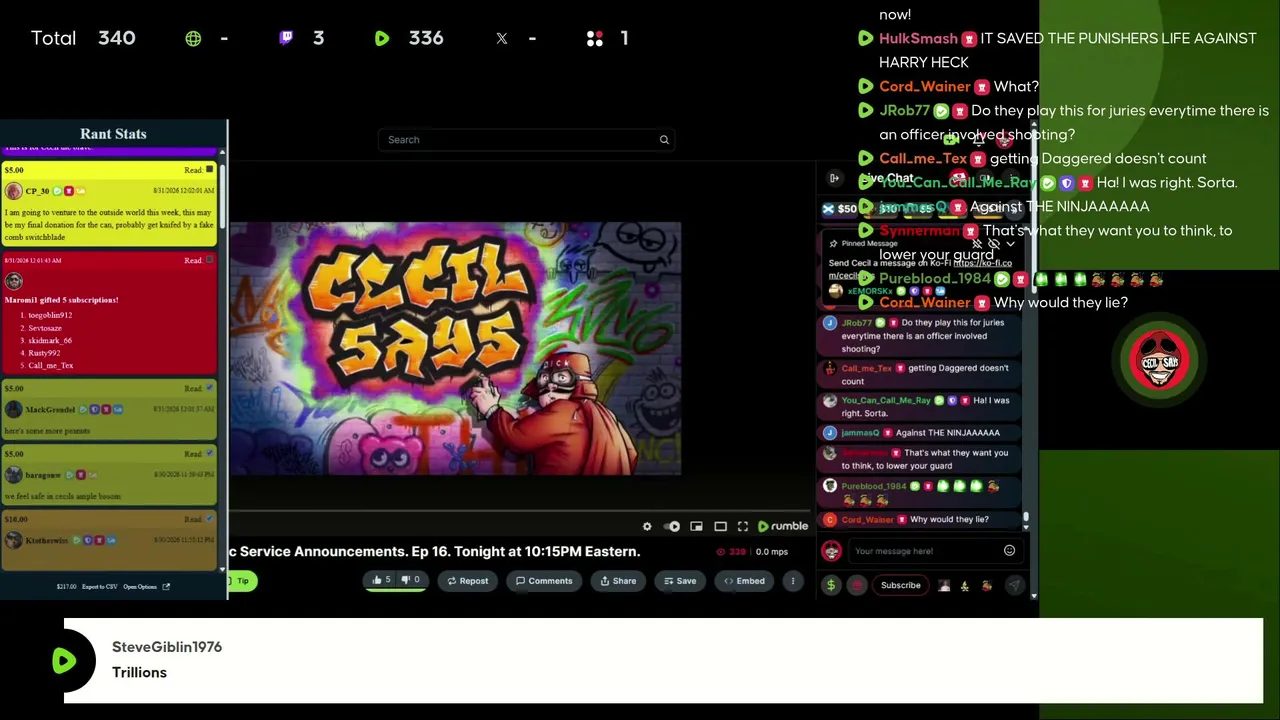Focus the Search input field

527,140
